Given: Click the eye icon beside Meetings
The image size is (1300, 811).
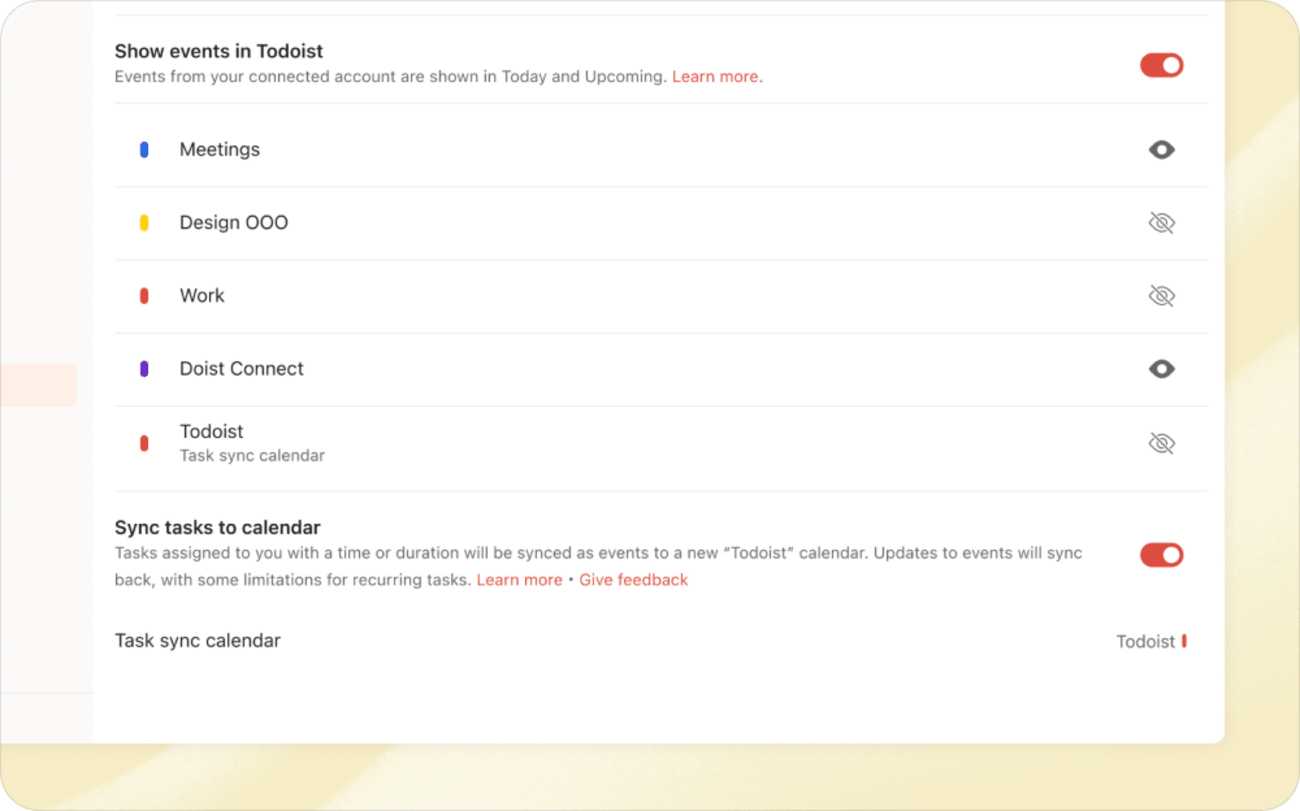Looking at the screenshot, I should click(1161, 149).
